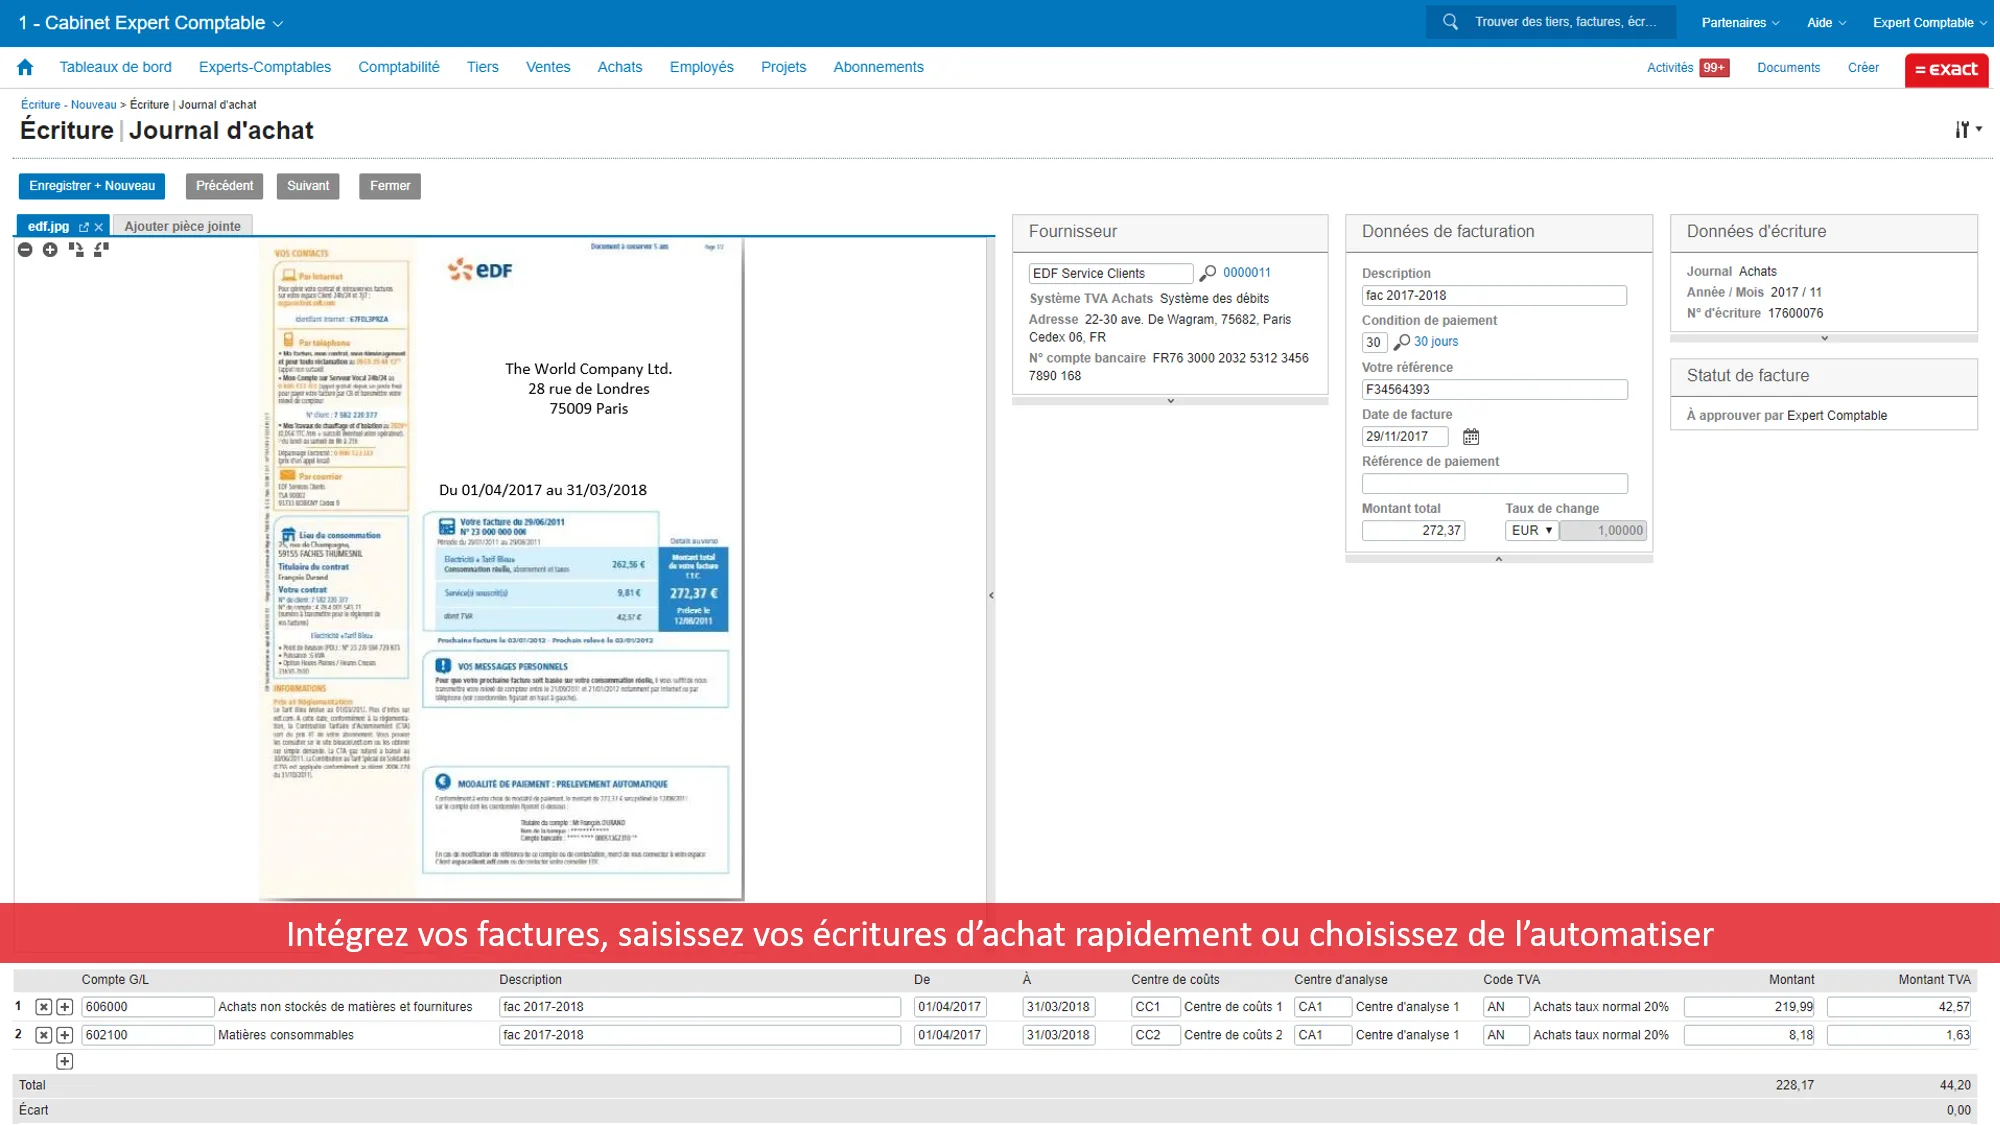The width and height of the screenshot is (2000, 1125).
Task: Open the Tiers menu
Action: coord(483,67)
